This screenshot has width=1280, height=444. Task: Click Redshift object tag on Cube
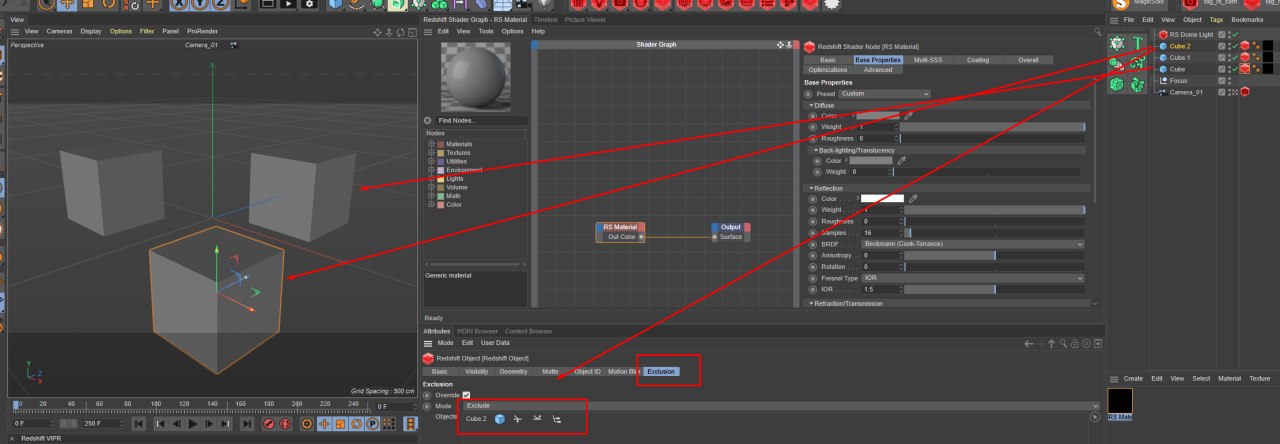tap(1245, 69)
